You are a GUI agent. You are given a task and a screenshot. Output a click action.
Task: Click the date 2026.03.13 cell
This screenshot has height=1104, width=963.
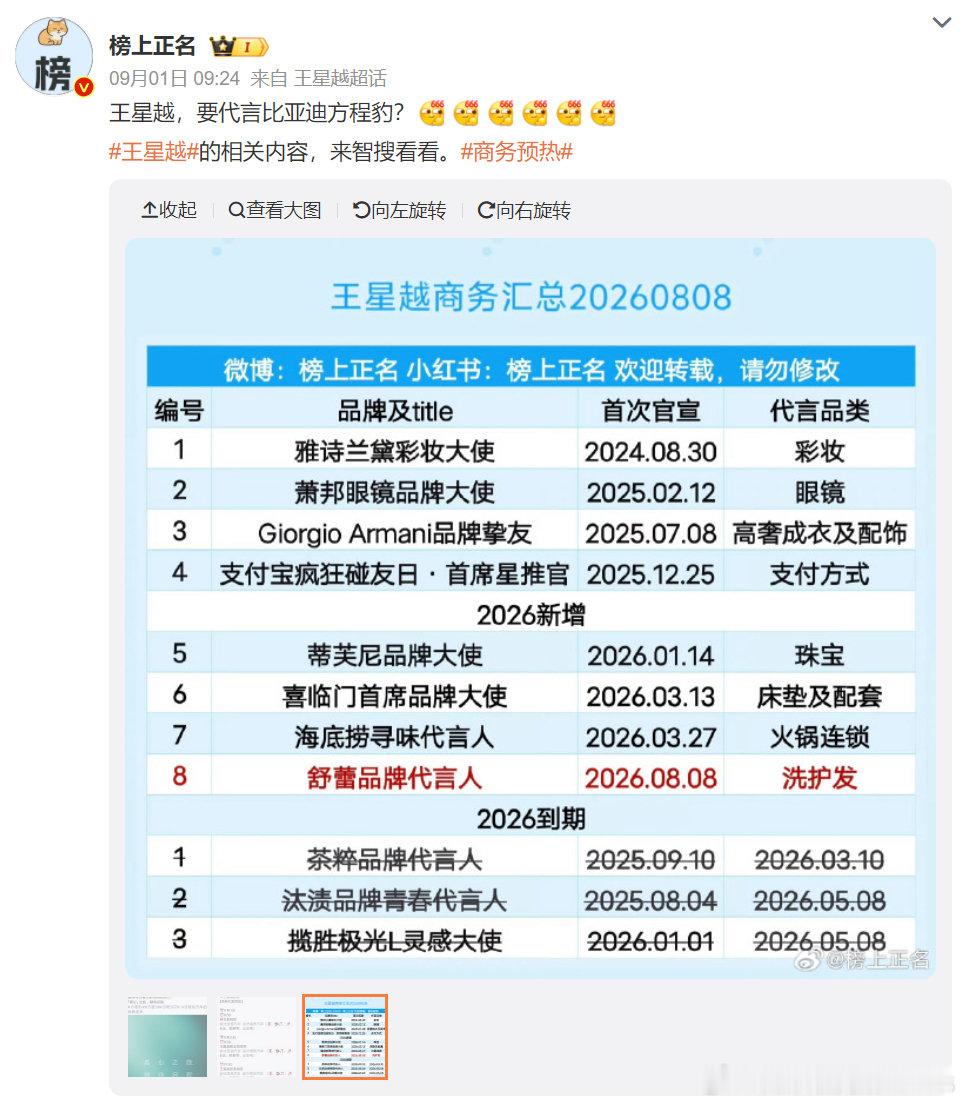click(x=650, y=696)
